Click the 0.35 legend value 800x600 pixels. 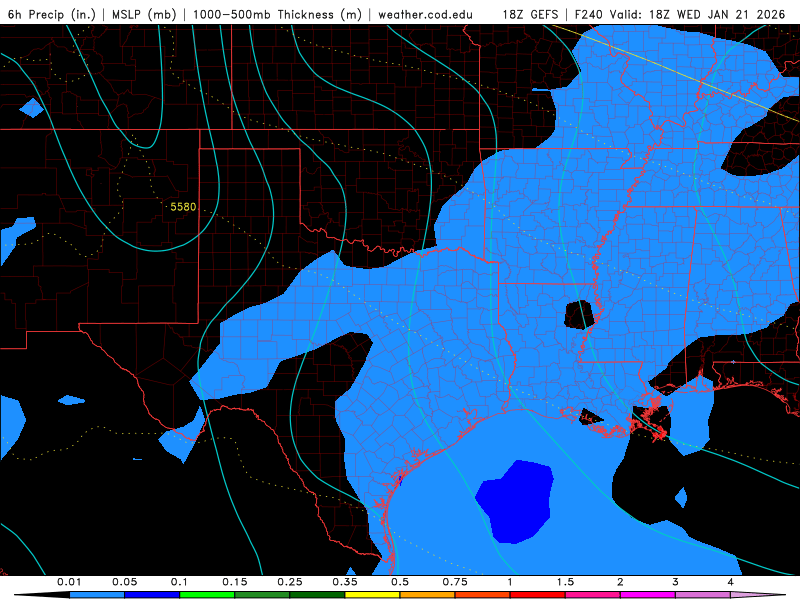point(345,582)
